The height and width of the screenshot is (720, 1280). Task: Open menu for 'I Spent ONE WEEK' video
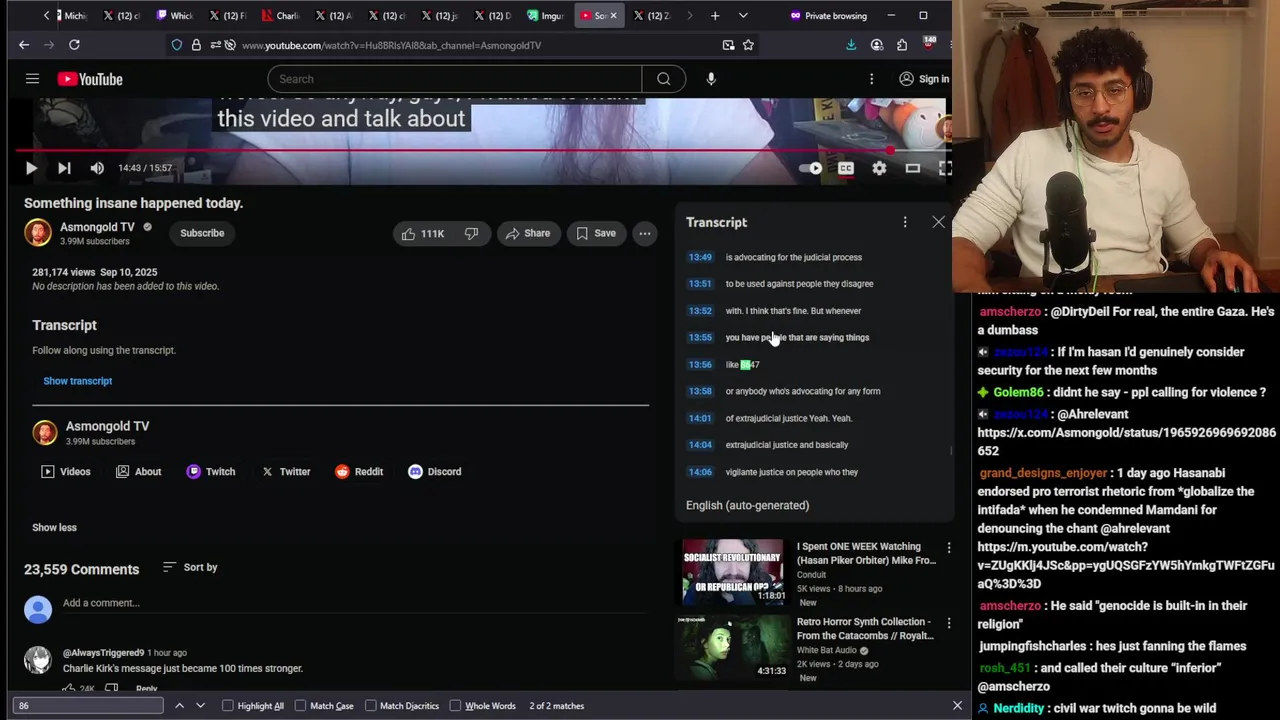[949, 548]
